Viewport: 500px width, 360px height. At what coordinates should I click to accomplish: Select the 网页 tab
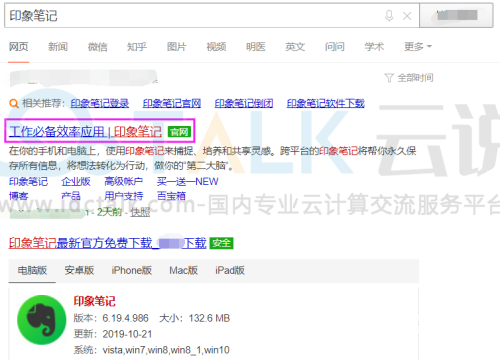point(19,47)
